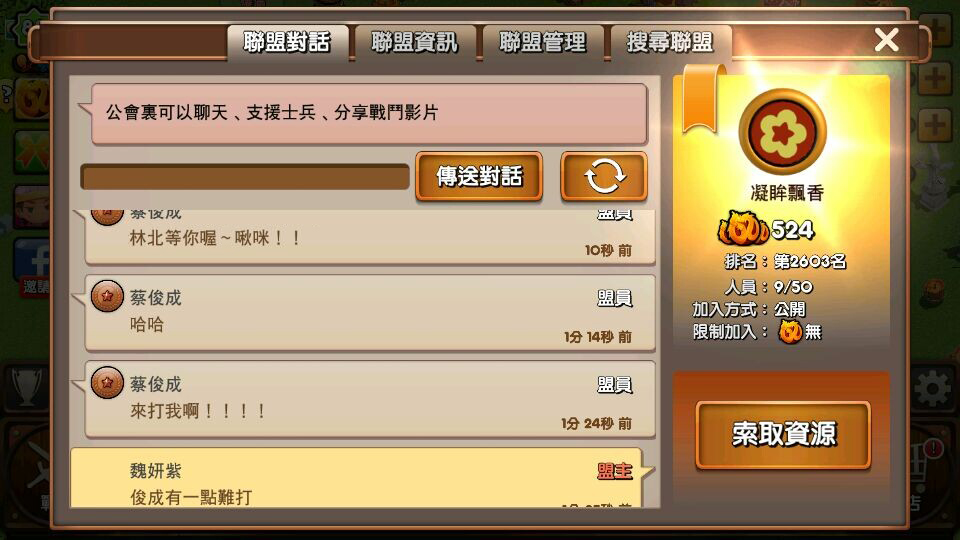This screenshot has width=960, height=540.
Task: Switch to the 聯盟對話 tab
Action: tap(287, 42)
